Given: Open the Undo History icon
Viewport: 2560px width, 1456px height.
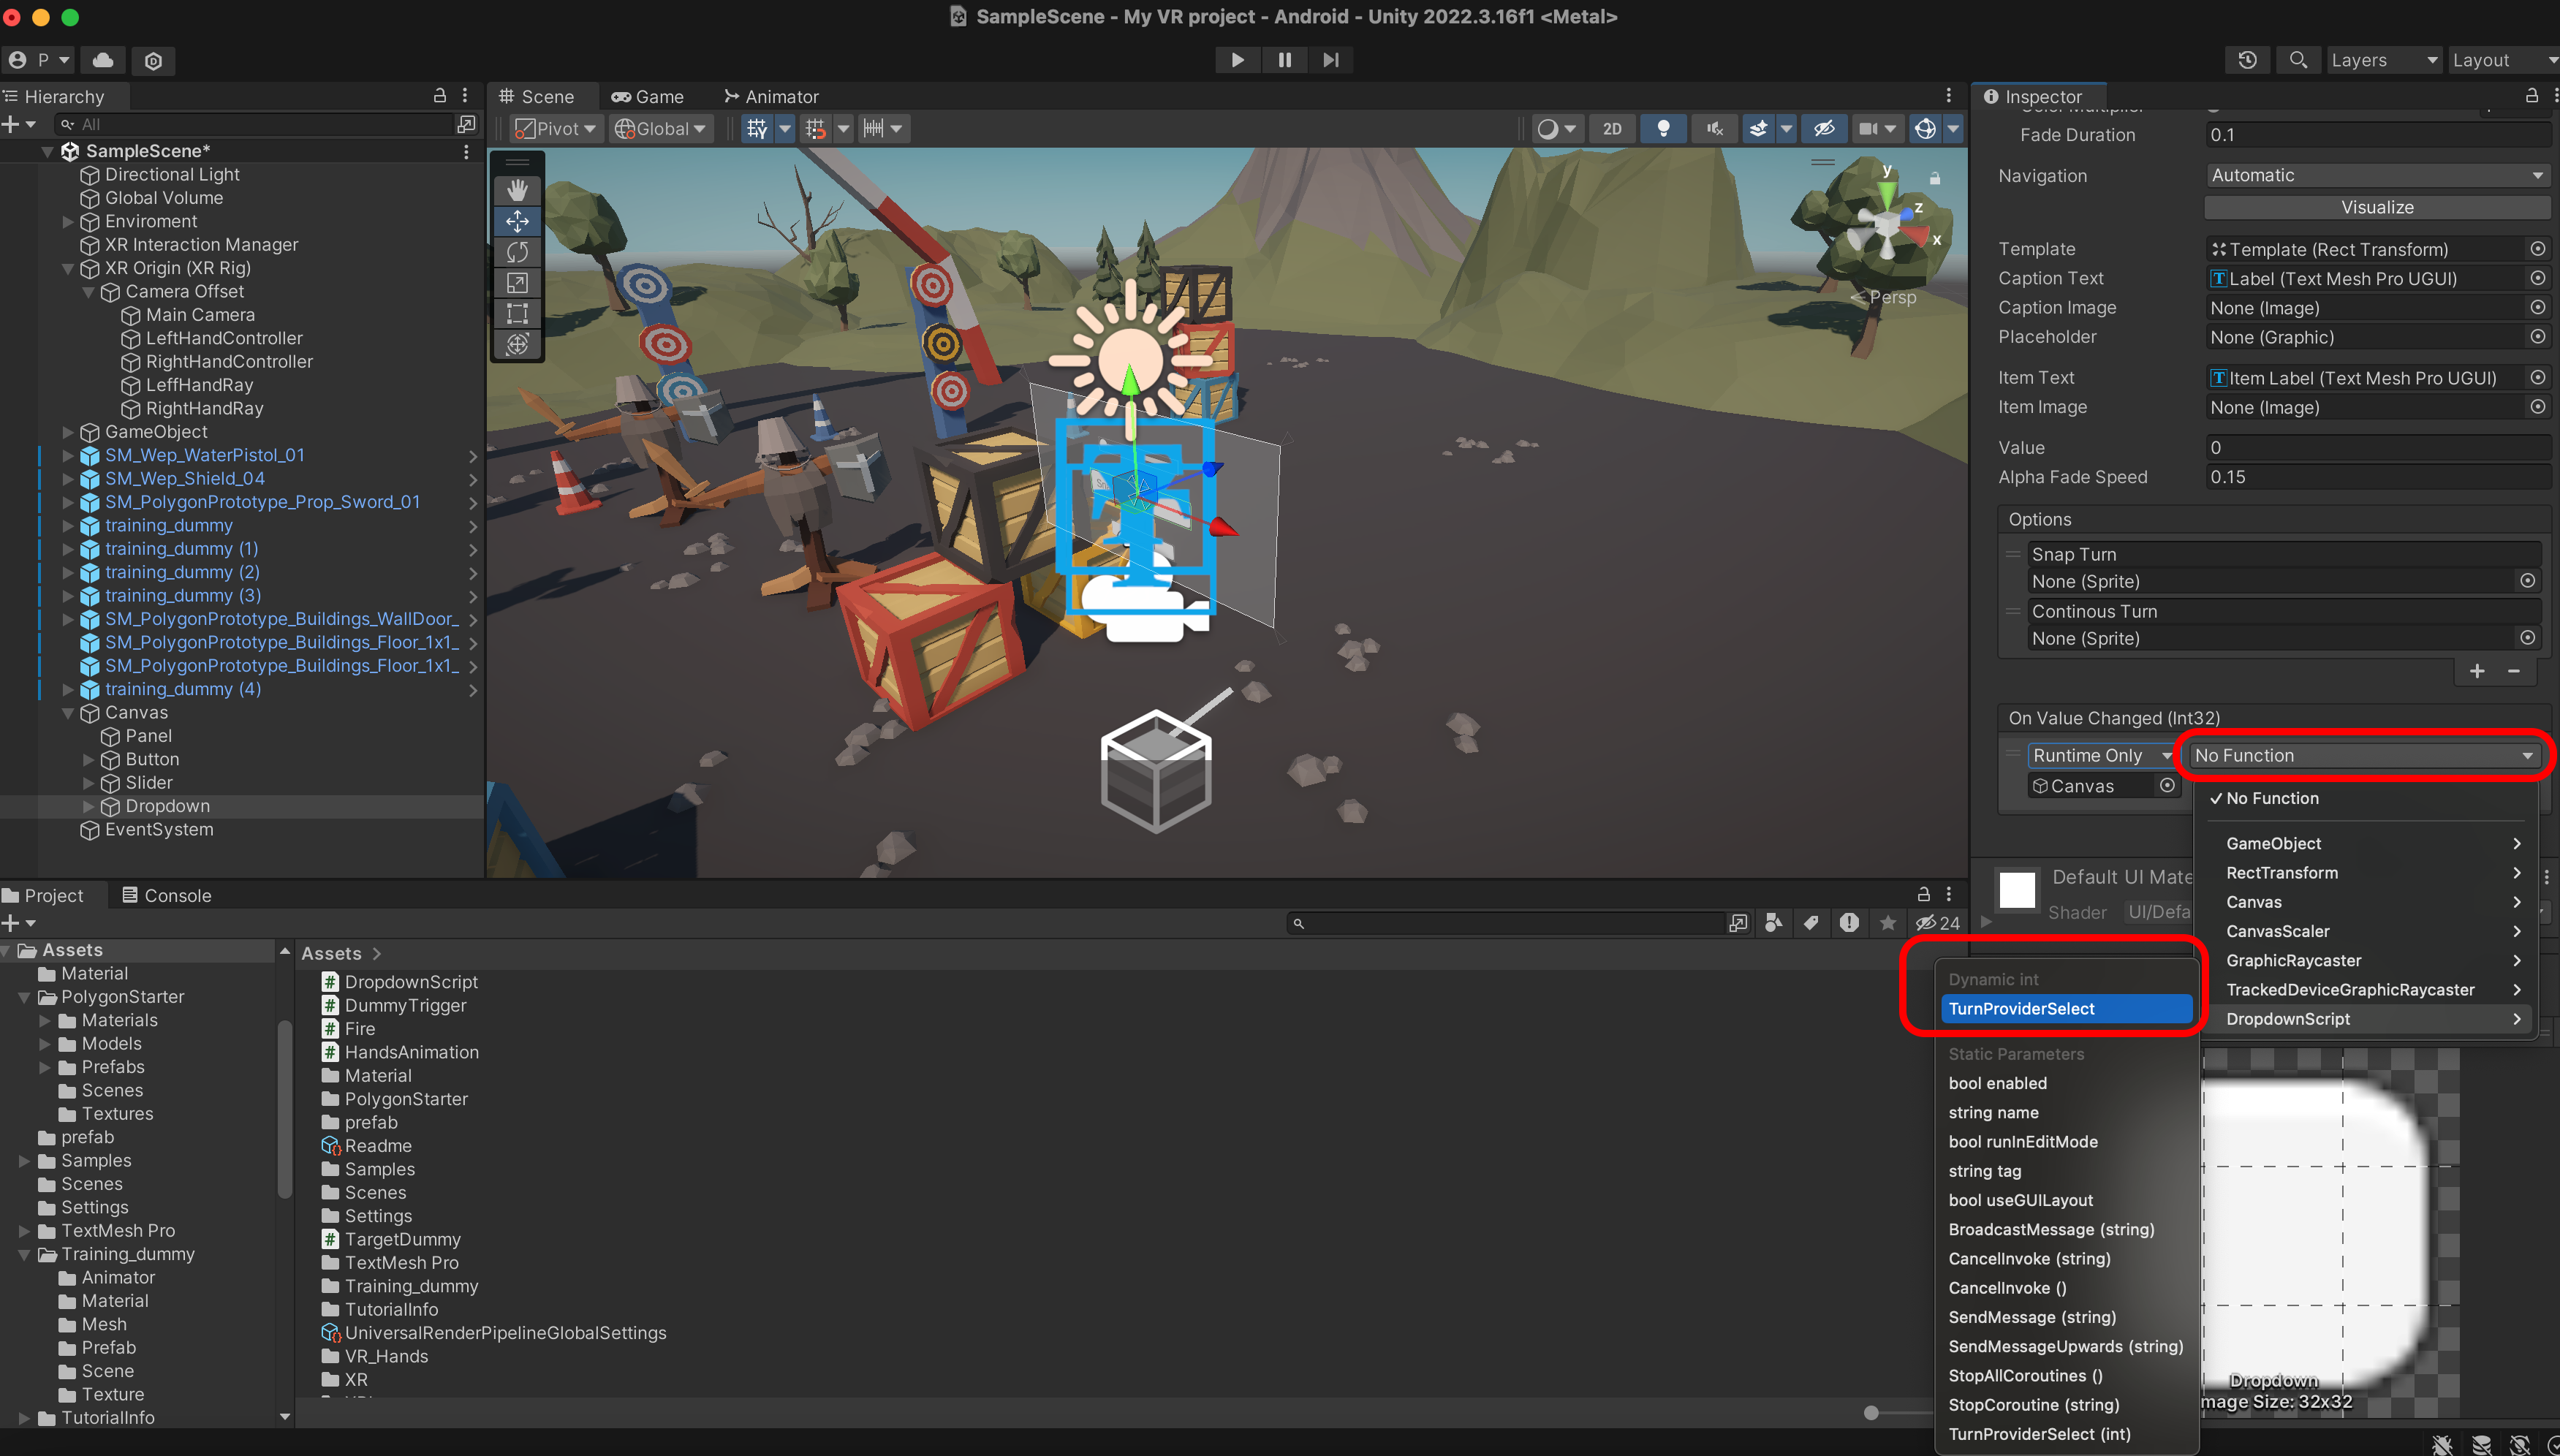Looking at the screenshot, I should click(x=2247, y=60).
